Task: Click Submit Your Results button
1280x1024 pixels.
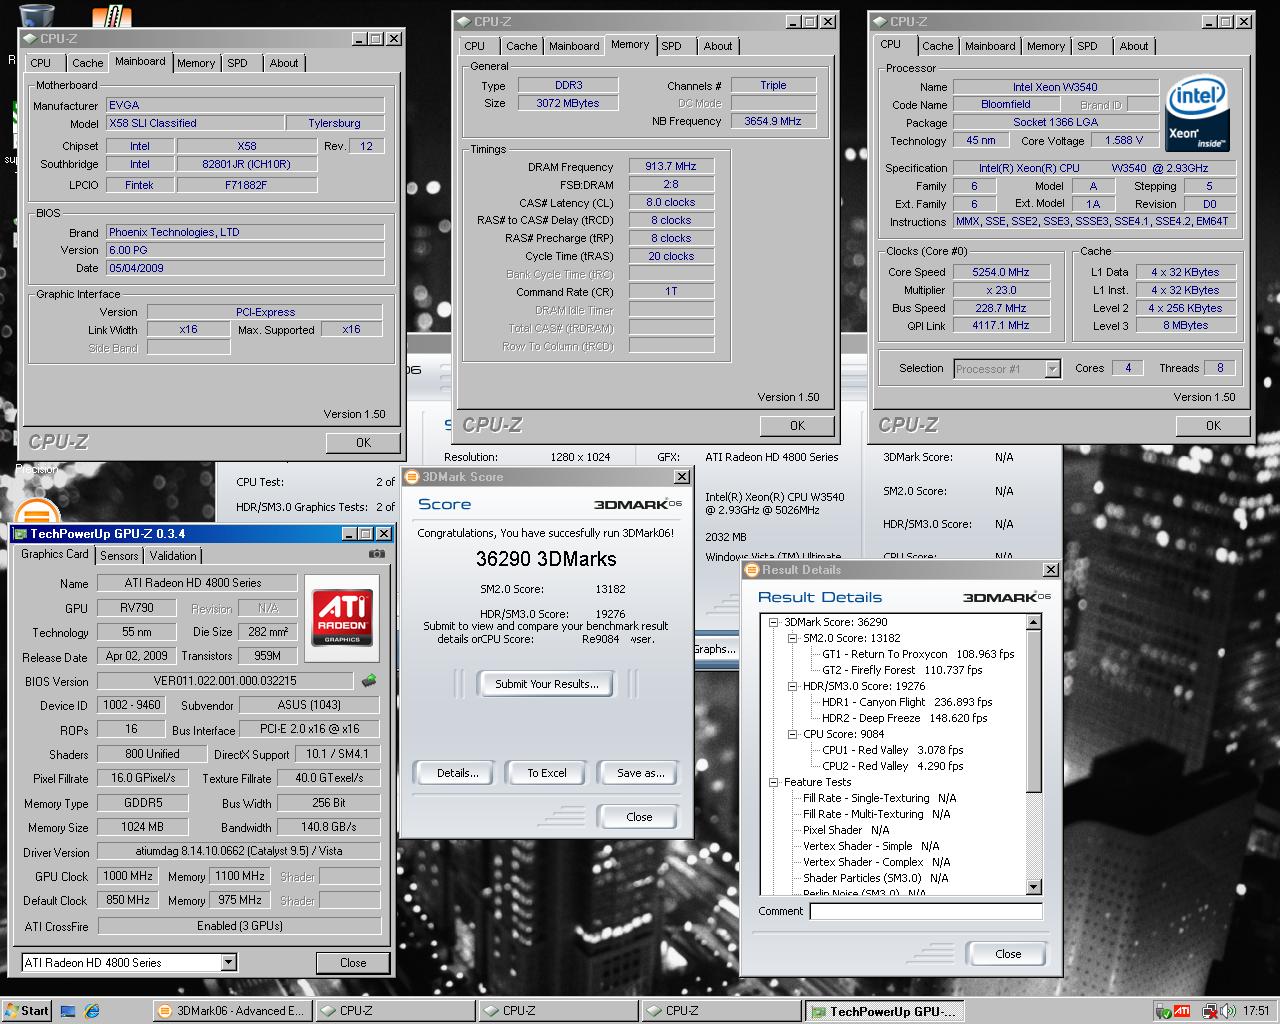Action: (x=547, y=684)
